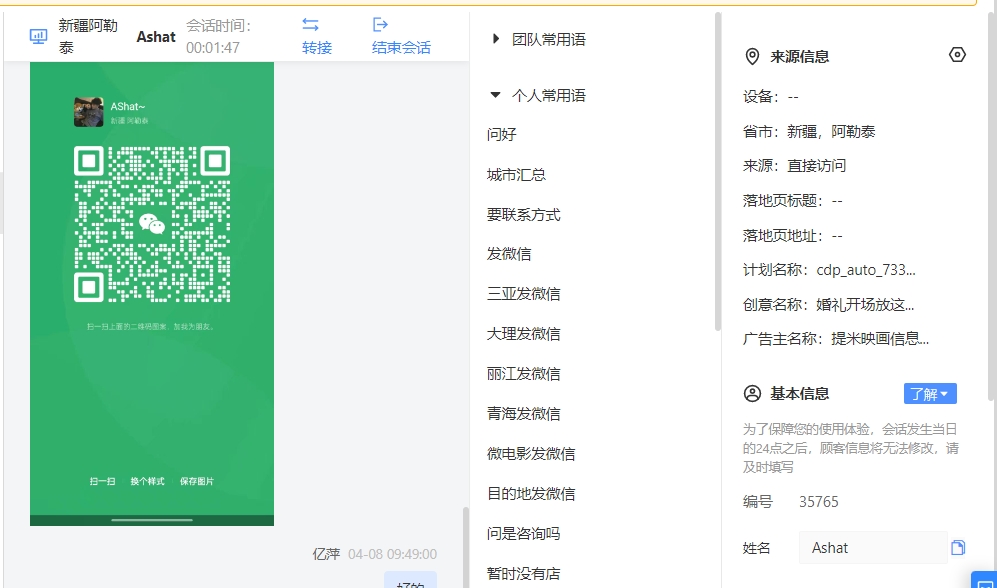Select the 大理发微信 quick phrase
The height and width of the screenshot is (588, 997).
click(523, 334)
